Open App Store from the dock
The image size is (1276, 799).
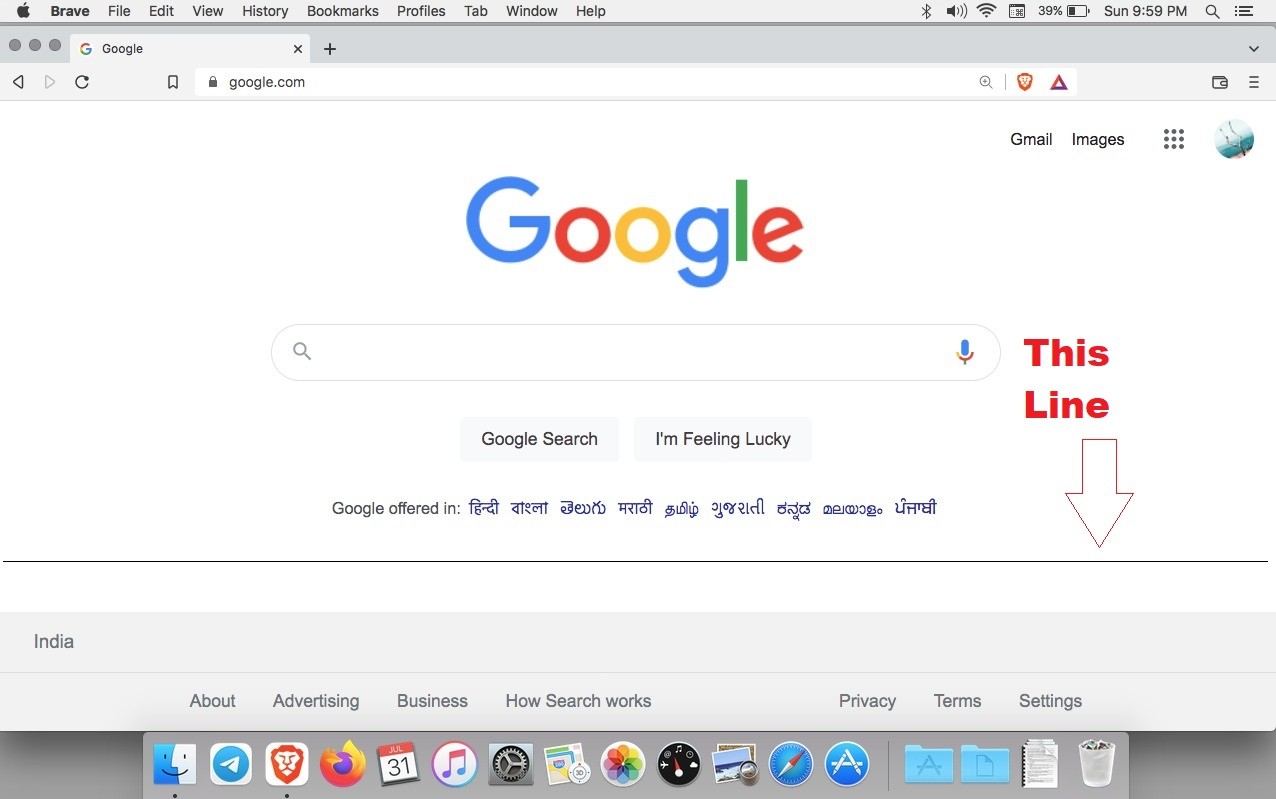click(x=847, y=765)
